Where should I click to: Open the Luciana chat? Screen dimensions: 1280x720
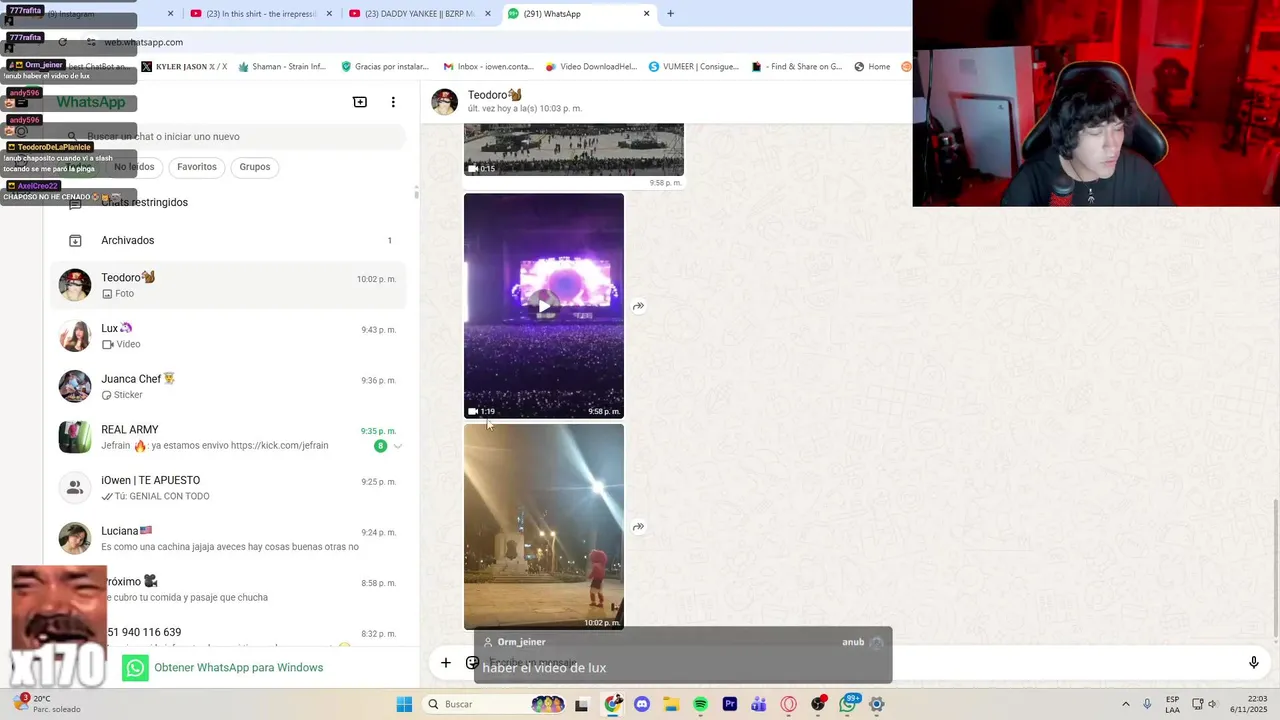point(229,538)
